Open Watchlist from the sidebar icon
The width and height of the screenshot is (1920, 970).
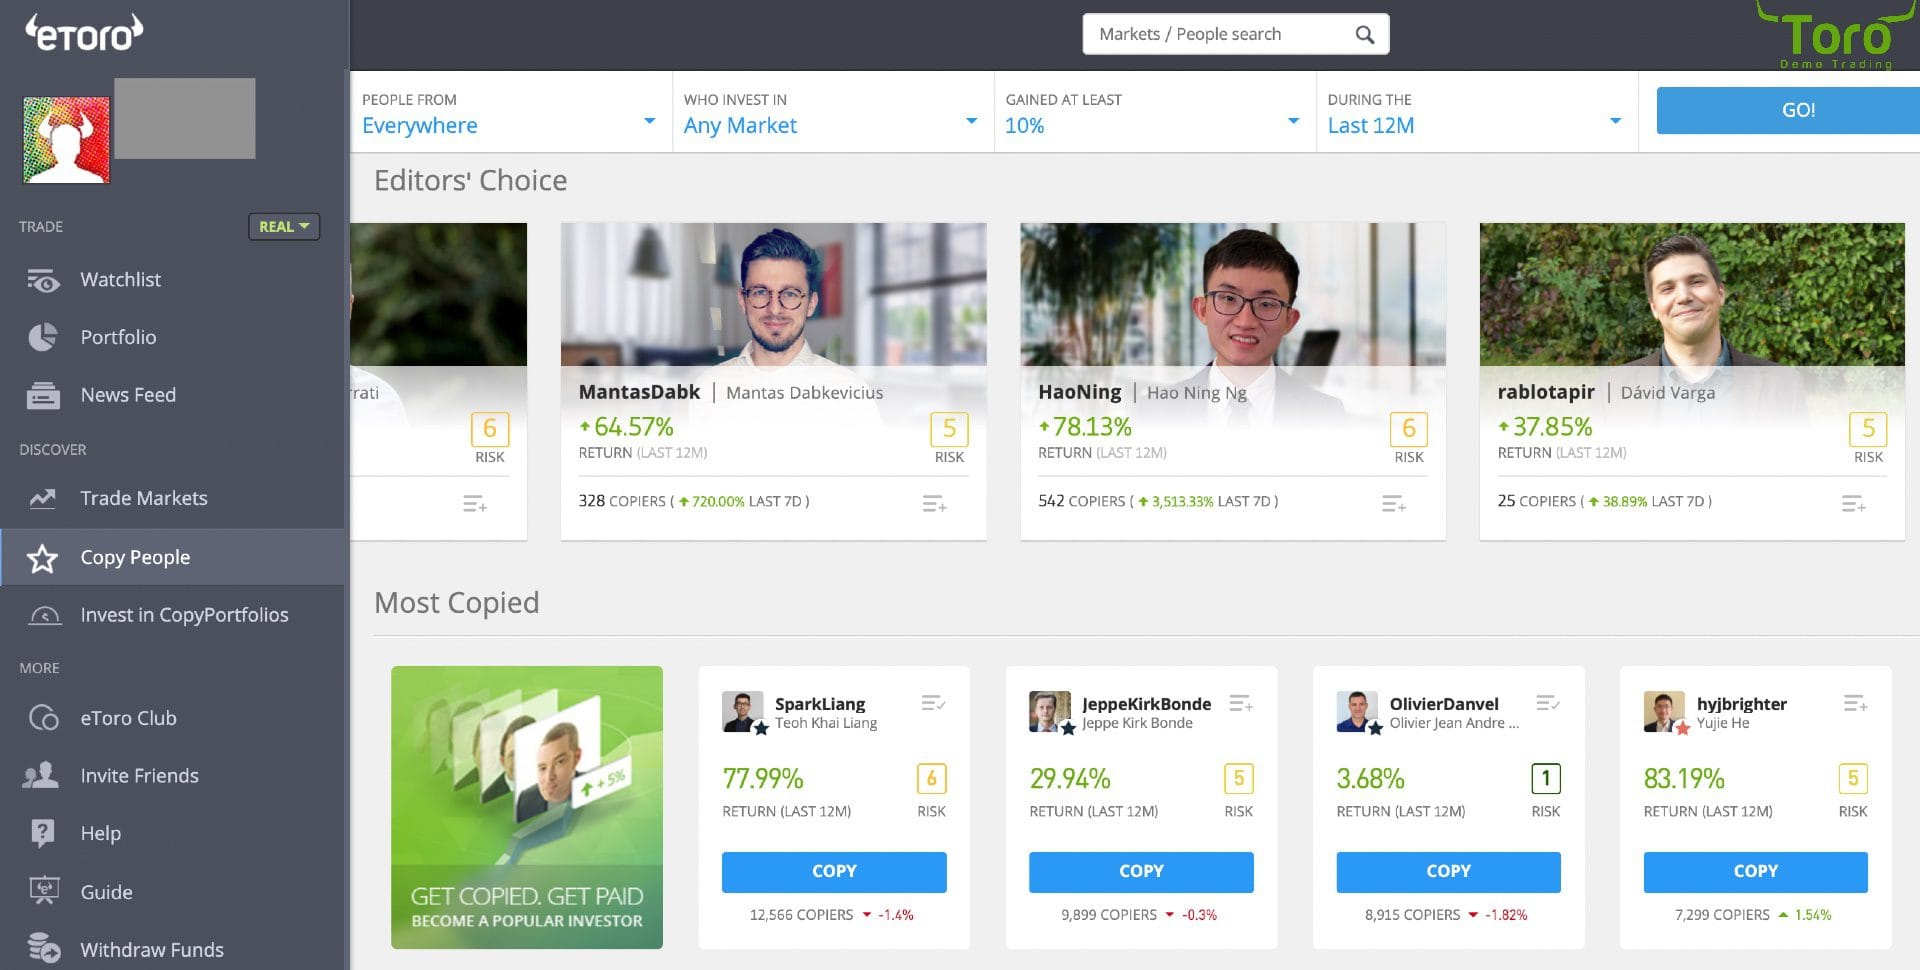43,281
